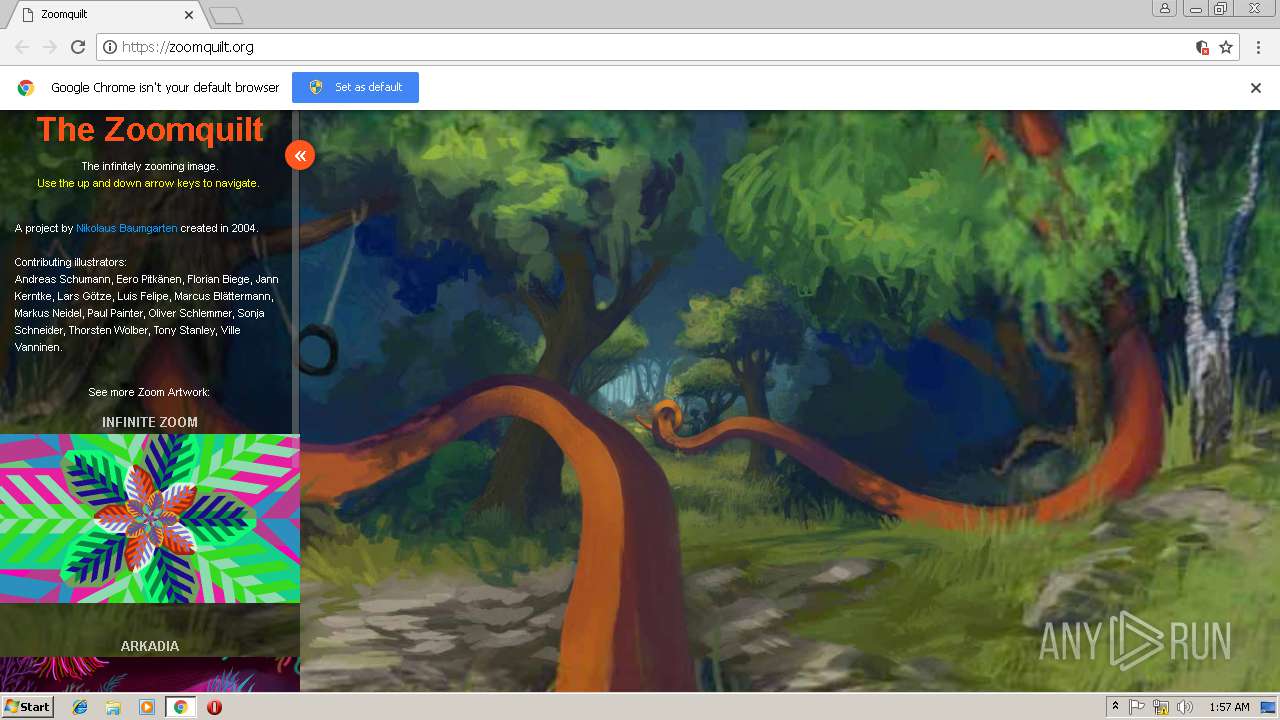Open Windows Explorer folder from taskbar

click(x=113, y=707)
